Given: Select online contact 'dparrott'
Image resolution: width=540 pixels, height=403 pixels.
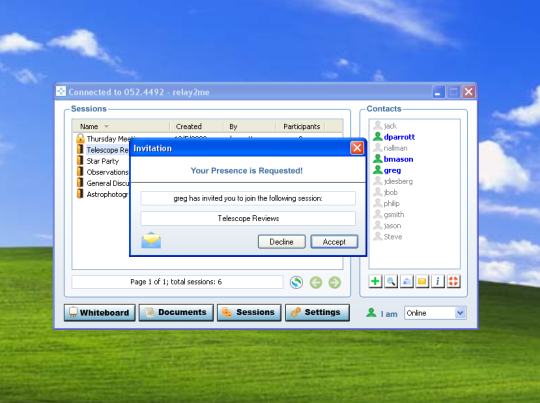Looking at the screenshot, I should tap(394, 137).
